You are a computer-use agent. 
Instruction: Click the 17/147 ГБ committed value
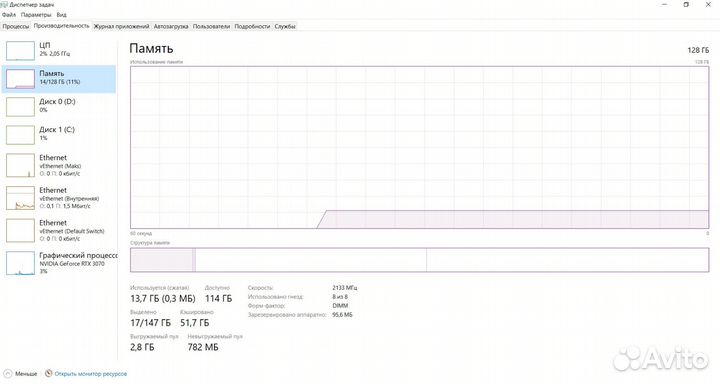(150, 323)
